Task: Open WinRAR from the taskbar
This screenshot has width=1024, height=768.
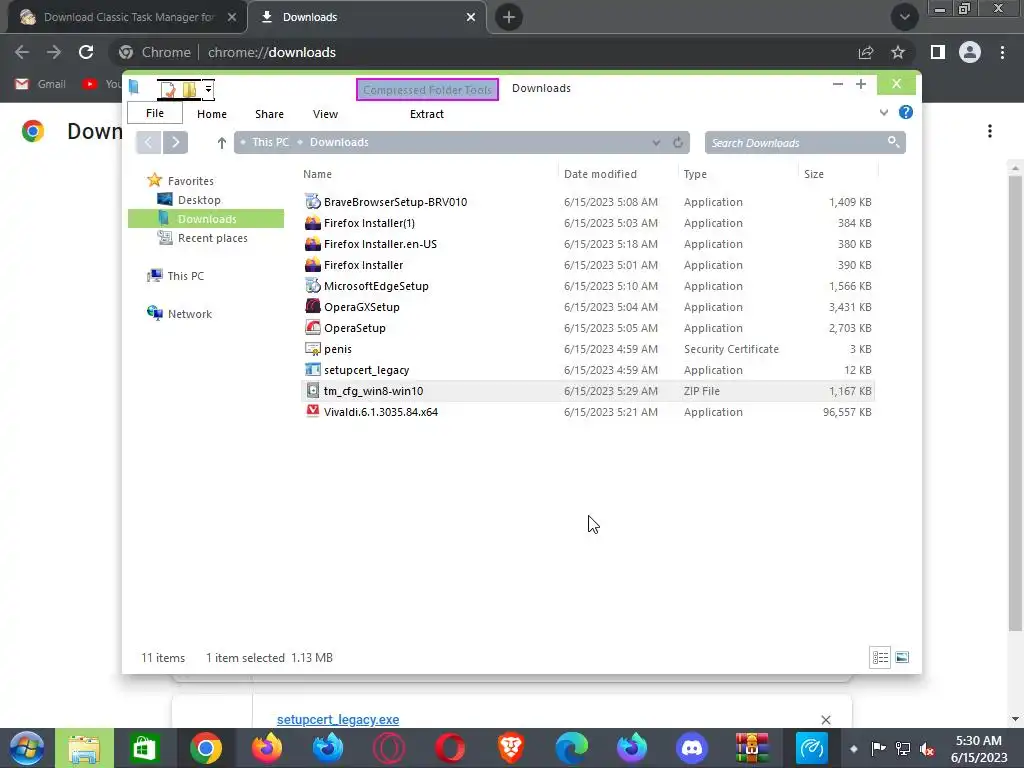Action: (752, 748)
